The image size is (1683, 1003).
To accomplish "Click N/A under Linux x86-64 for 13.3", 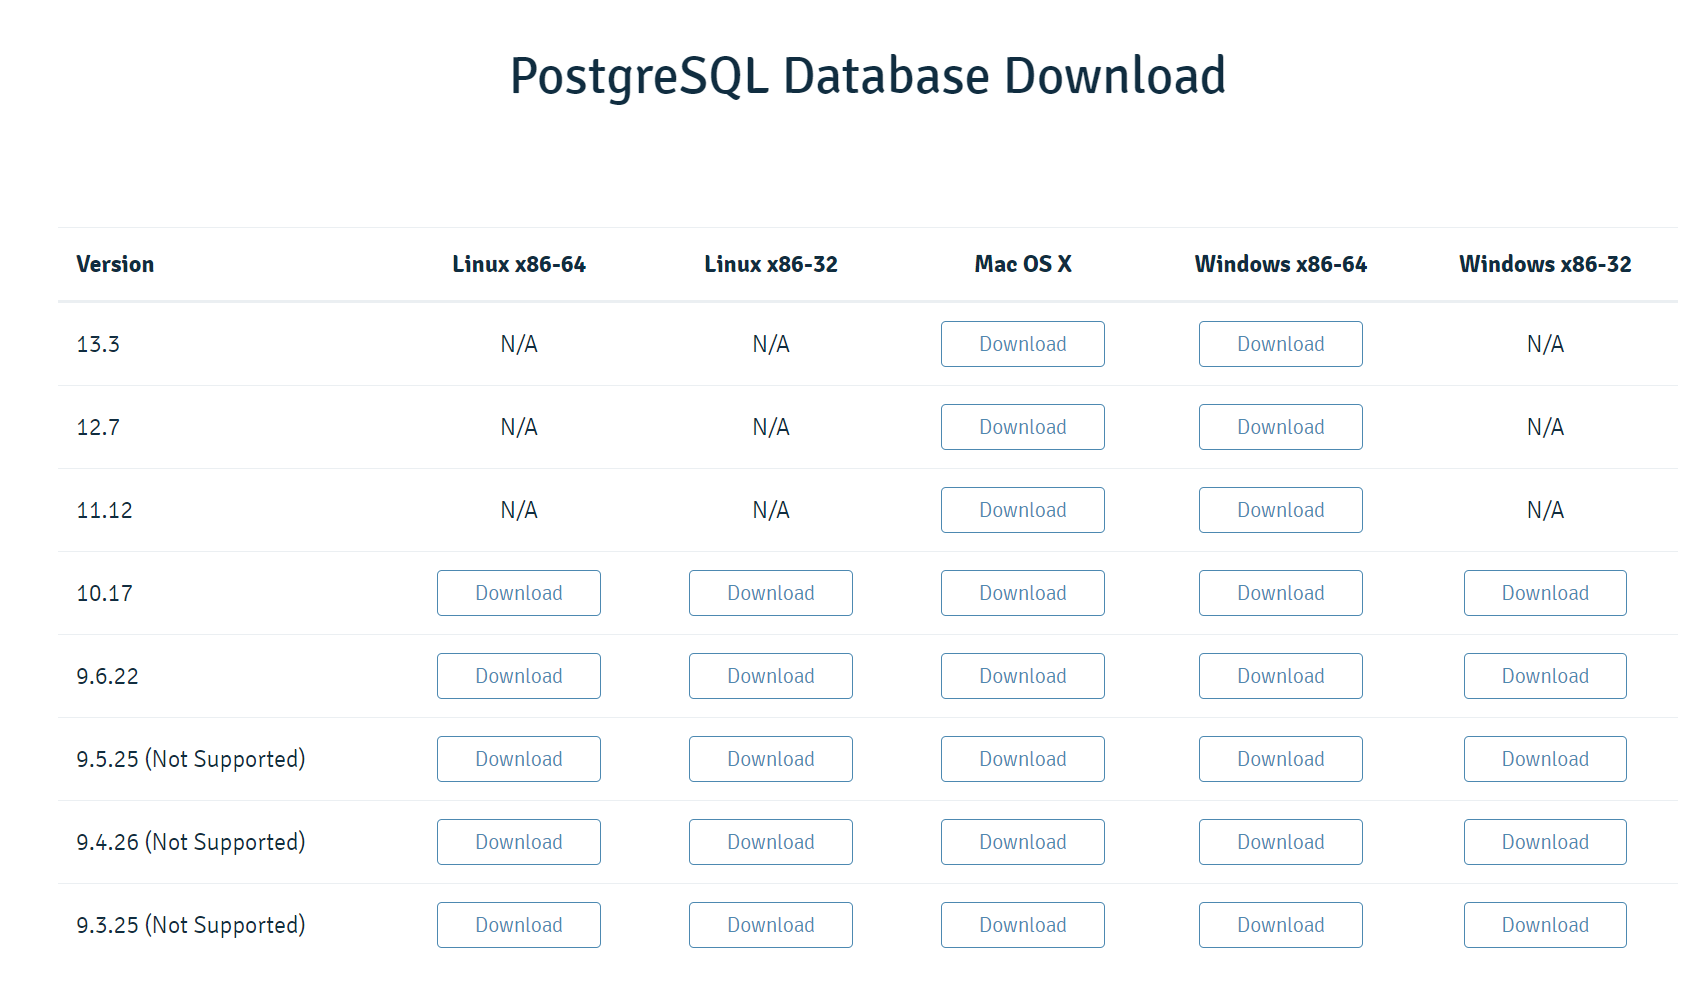I will pos(518,344).
